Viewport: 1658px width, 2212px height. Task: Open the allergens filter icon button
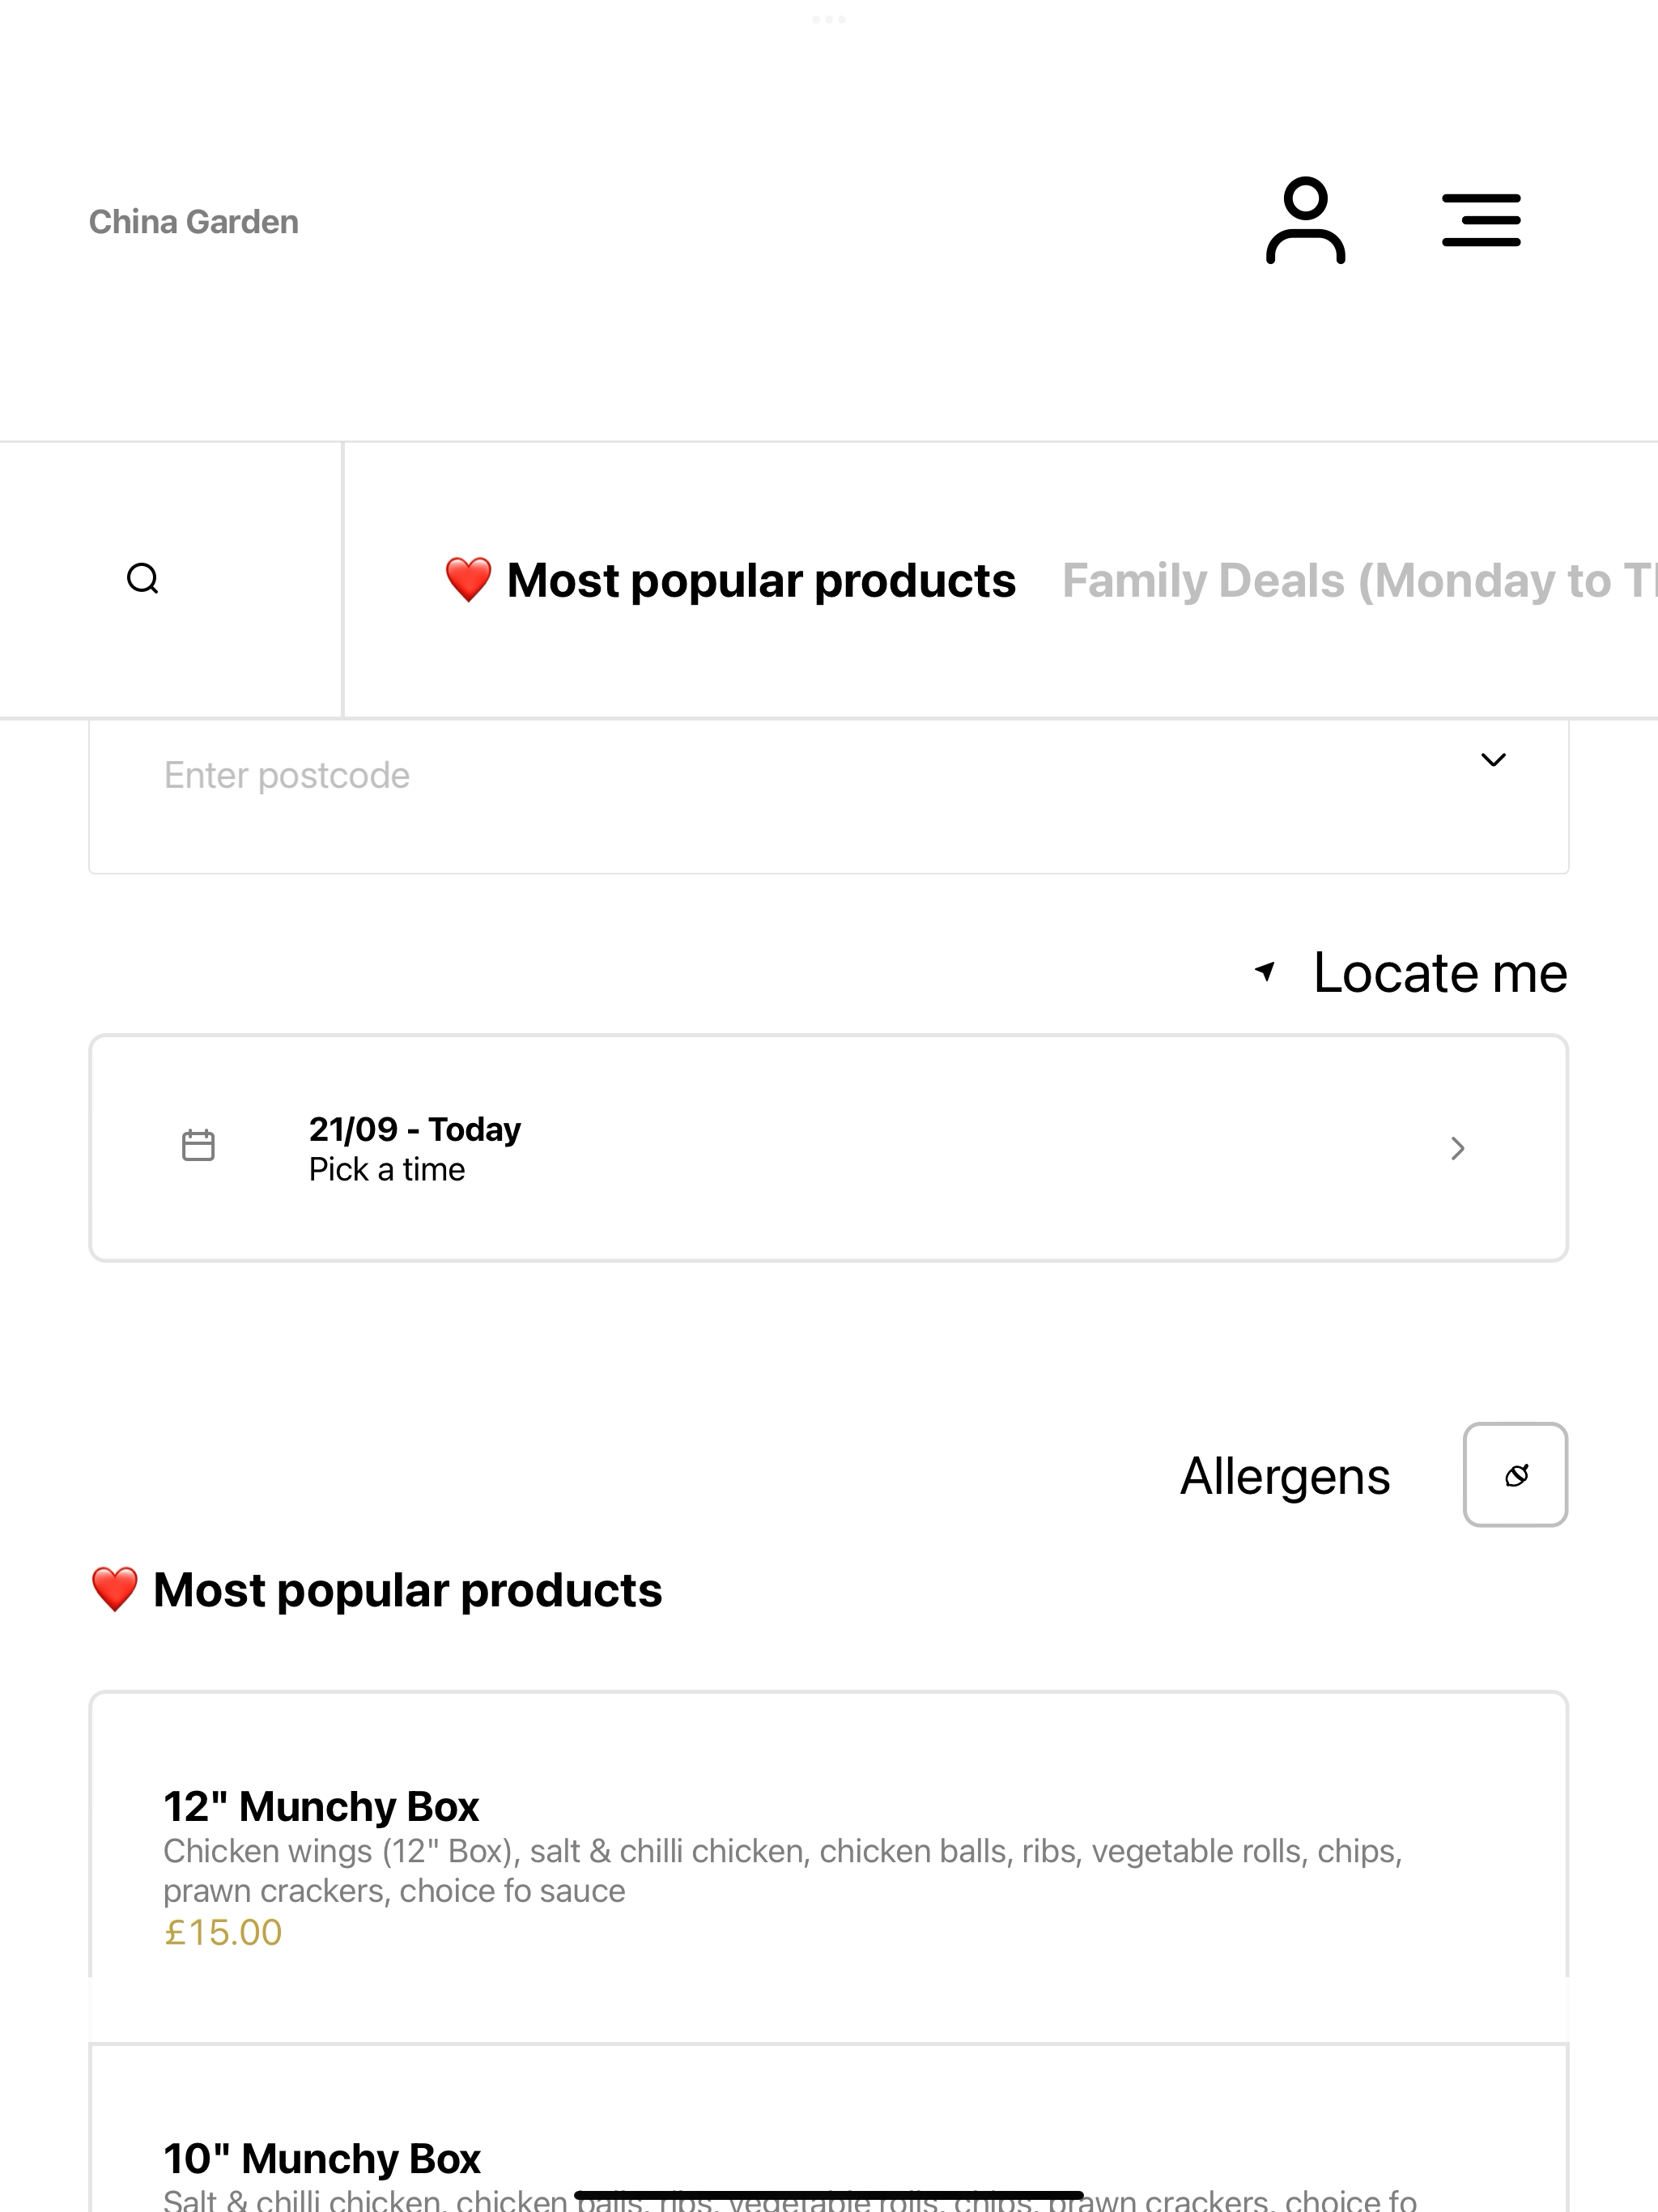1515,1474
